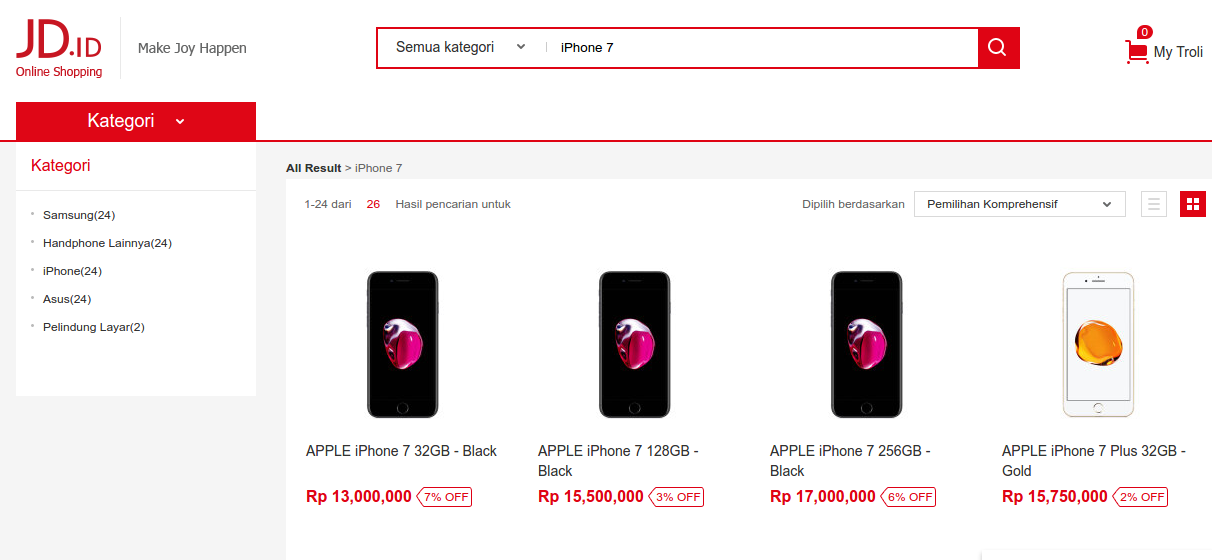Click the All Result breadcrumb
Screen dimensions: 1212x560
click(x=313, y=168)
